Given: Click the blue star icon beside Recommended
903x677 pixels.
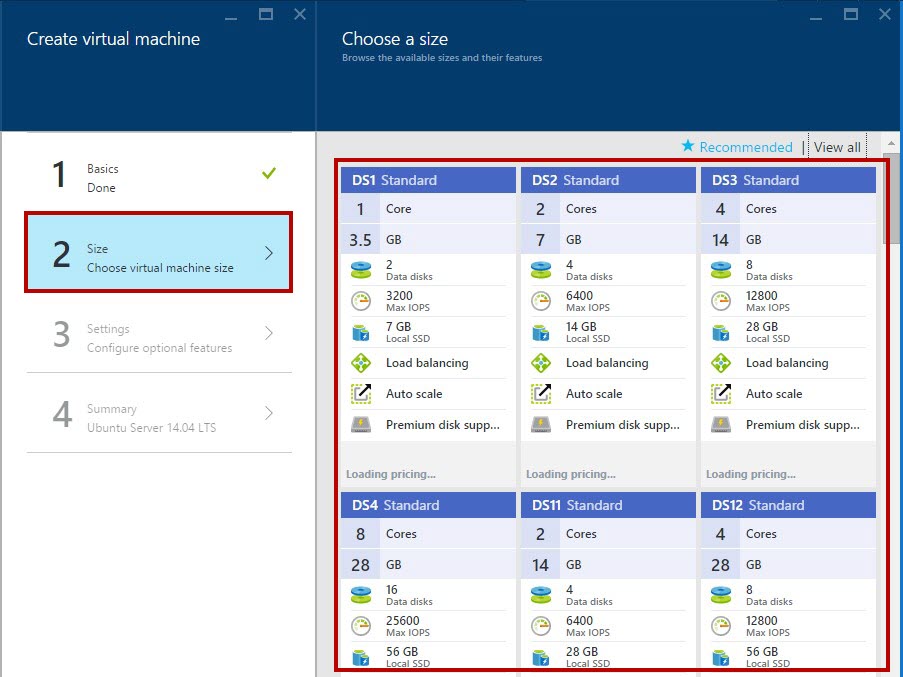Looking at the screenshot, I should 688,146.
